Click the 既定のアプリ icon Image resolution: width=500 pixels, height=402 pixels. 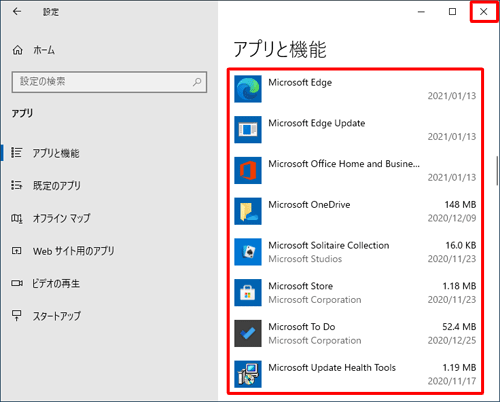pyautogui.click(x=16, y=185)
